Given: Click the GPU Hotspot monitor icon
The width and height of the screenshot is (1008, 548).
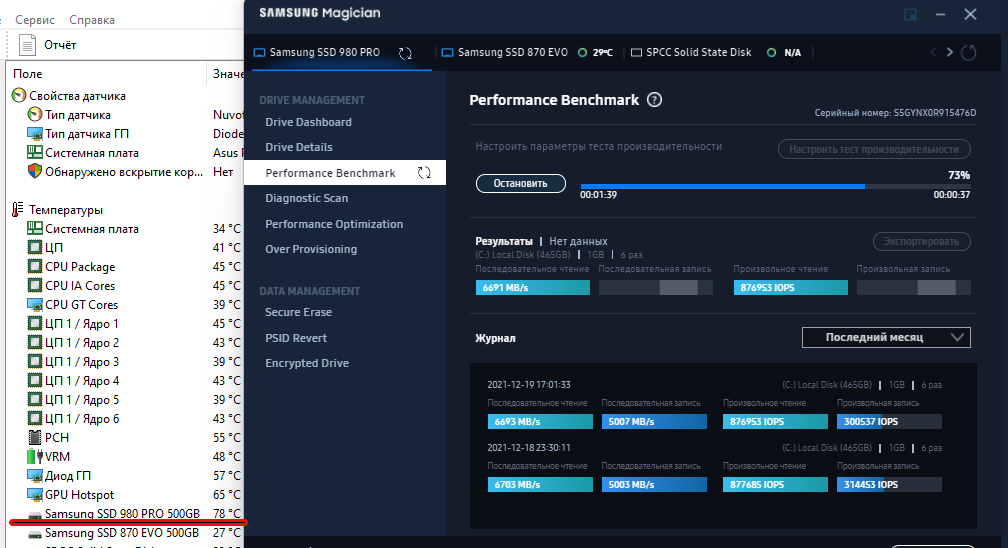Looking at the screenshot, I should [x=35, y=495].
